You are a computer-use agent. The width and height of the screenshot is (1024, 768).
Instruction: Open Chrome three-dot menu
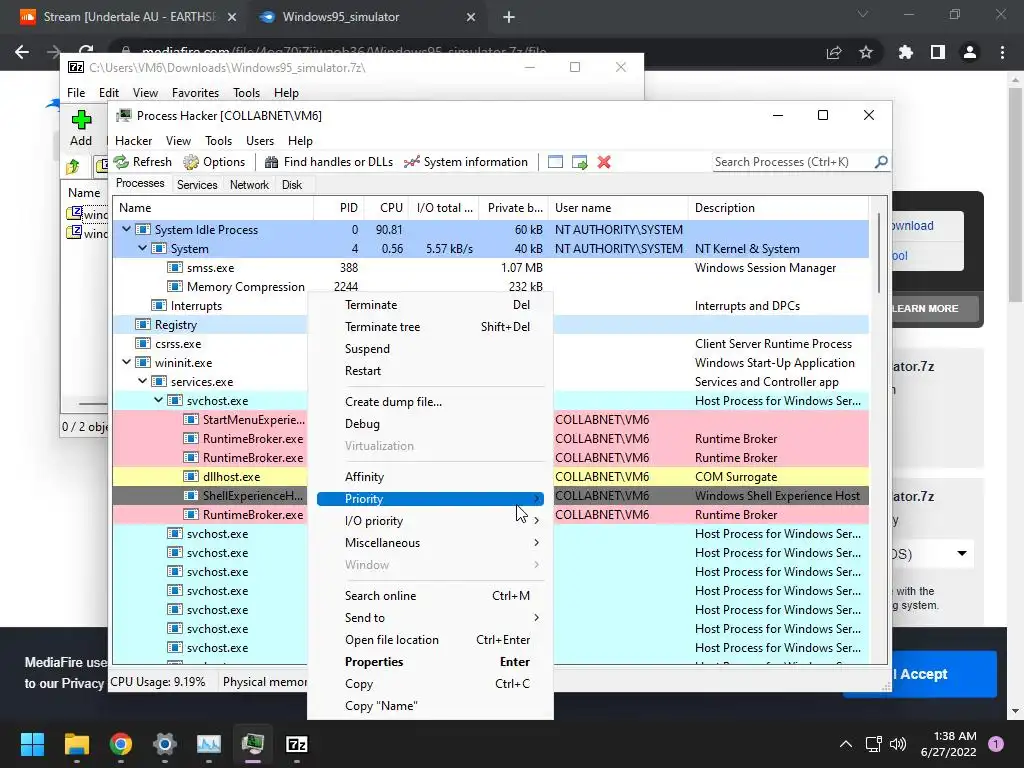click(x=1002, y=52)
